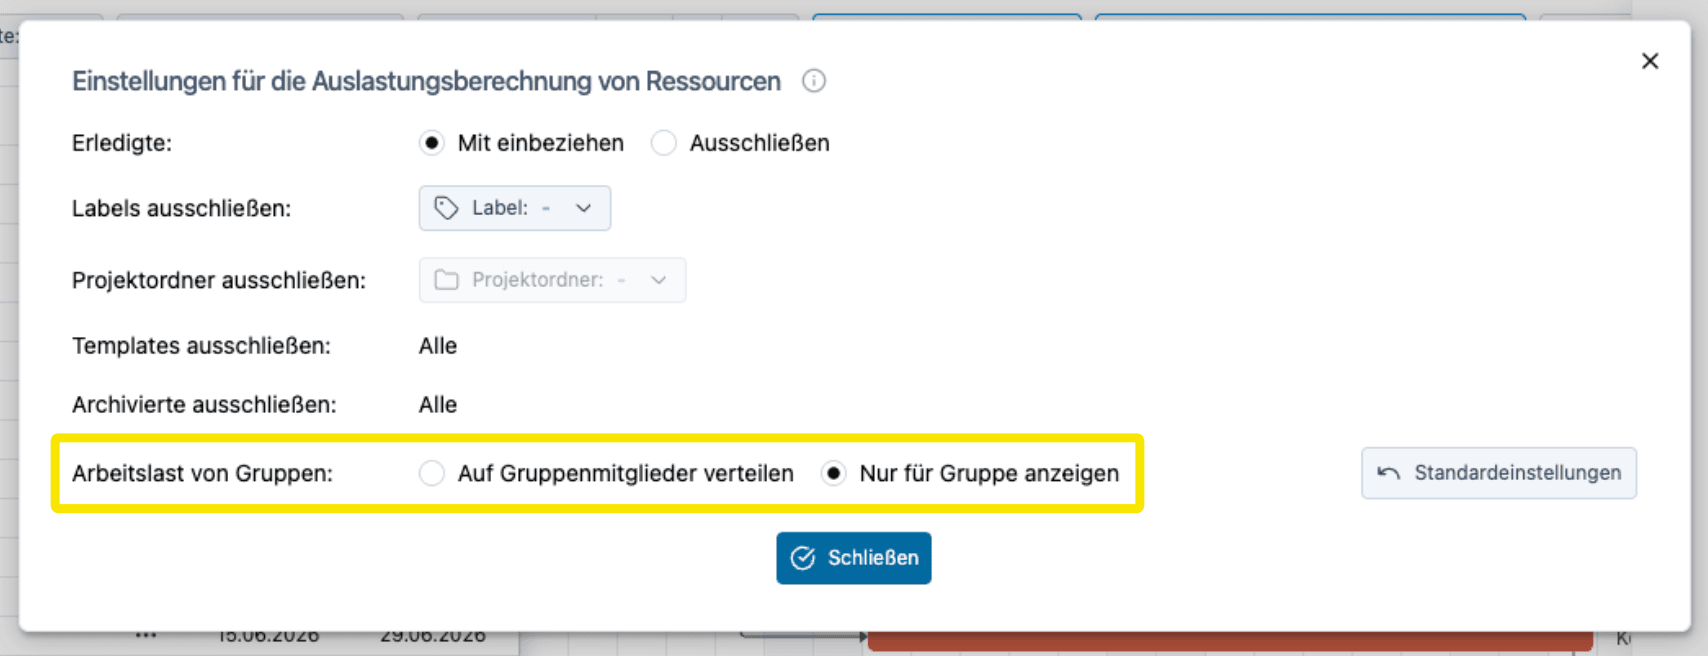This screenshot has width=1708, height=656.
Task: Choose 'Auf Gruppenmitglieder verteilen' radio option
Action: 431,473
